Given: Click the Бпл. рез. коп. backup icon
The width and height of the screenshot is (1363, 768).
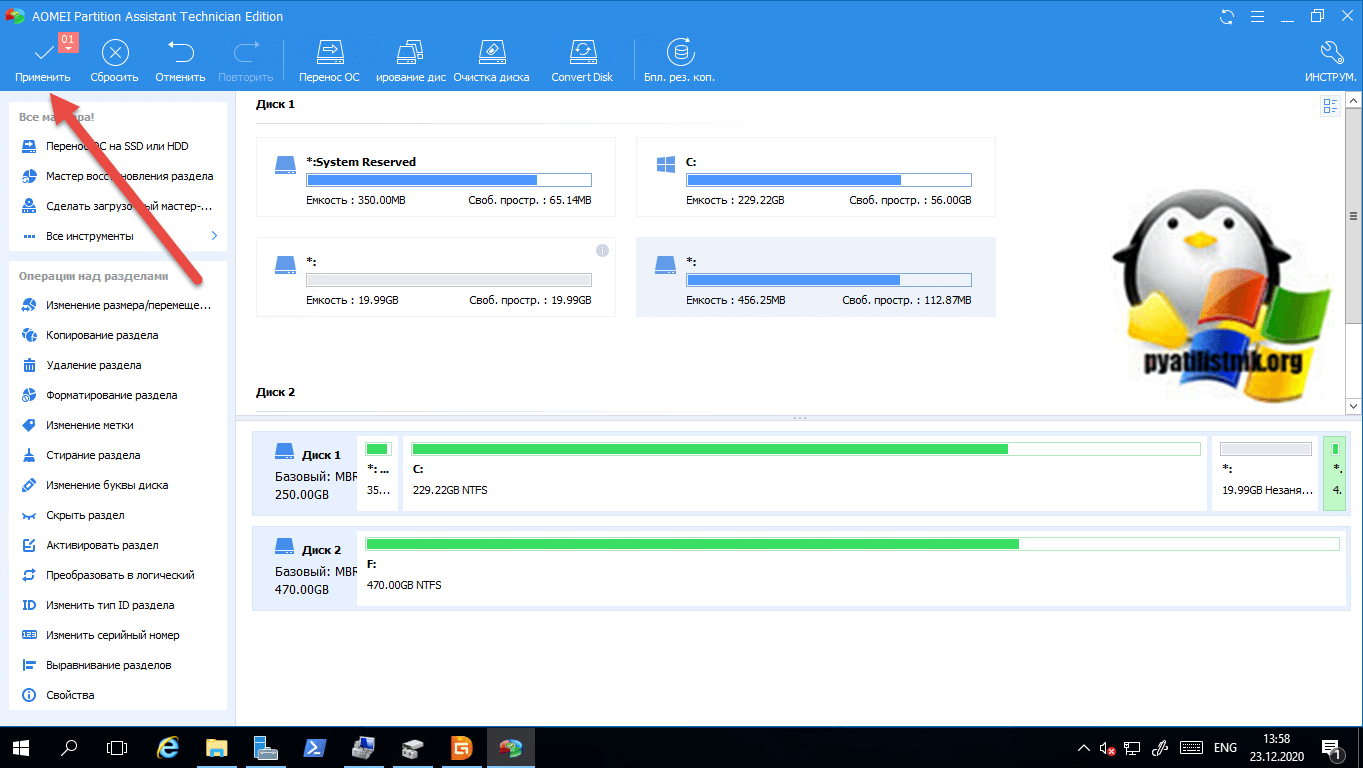Looking at the screenshot, I should click(x=680, y=52).
